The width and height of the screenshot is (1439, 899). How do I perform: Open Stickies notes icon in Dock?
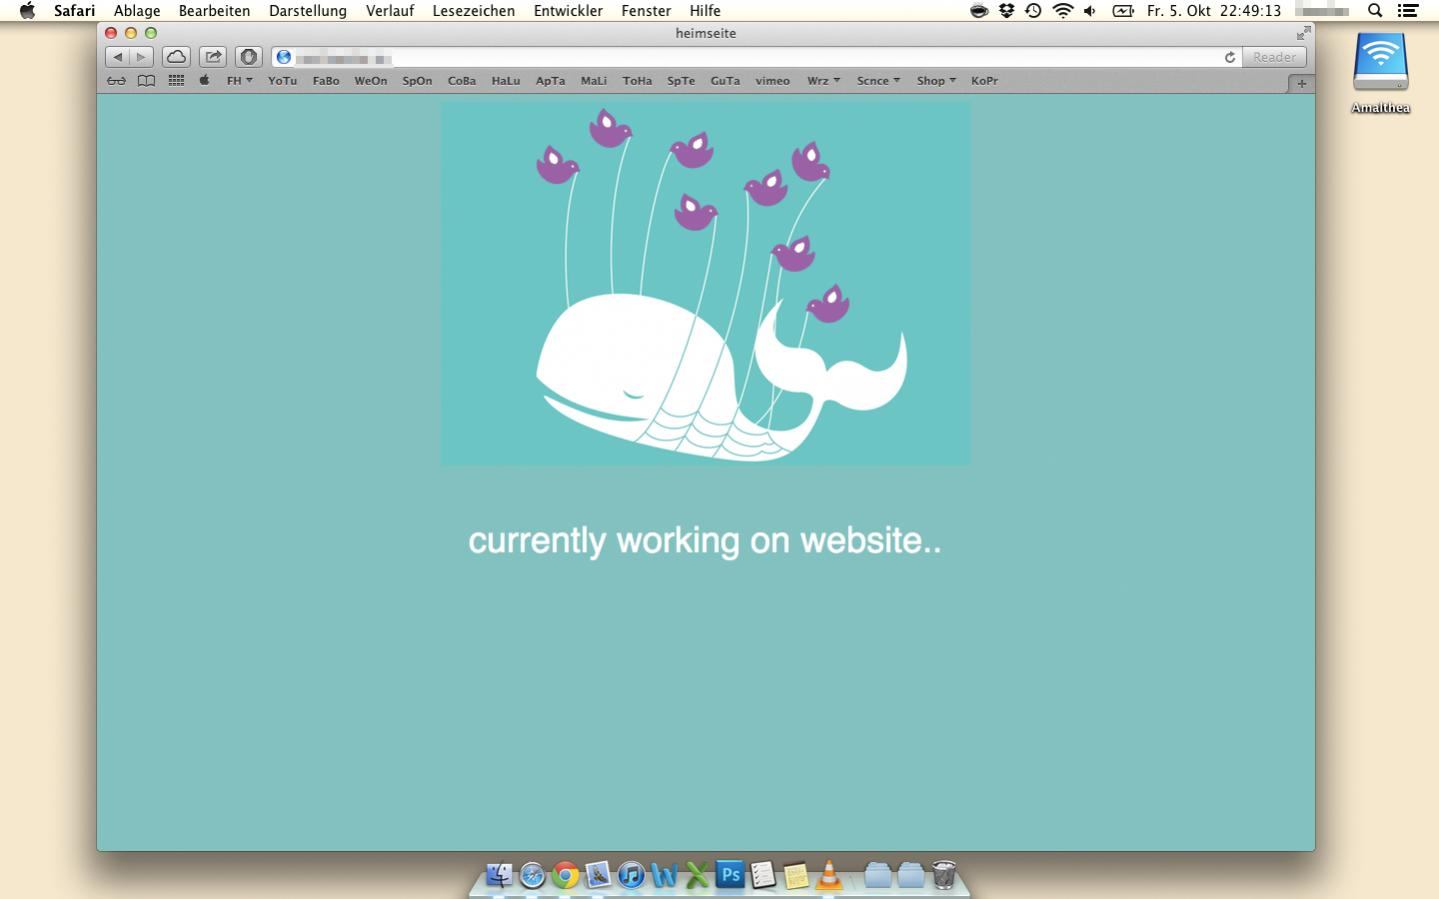[x=796, y=875]
